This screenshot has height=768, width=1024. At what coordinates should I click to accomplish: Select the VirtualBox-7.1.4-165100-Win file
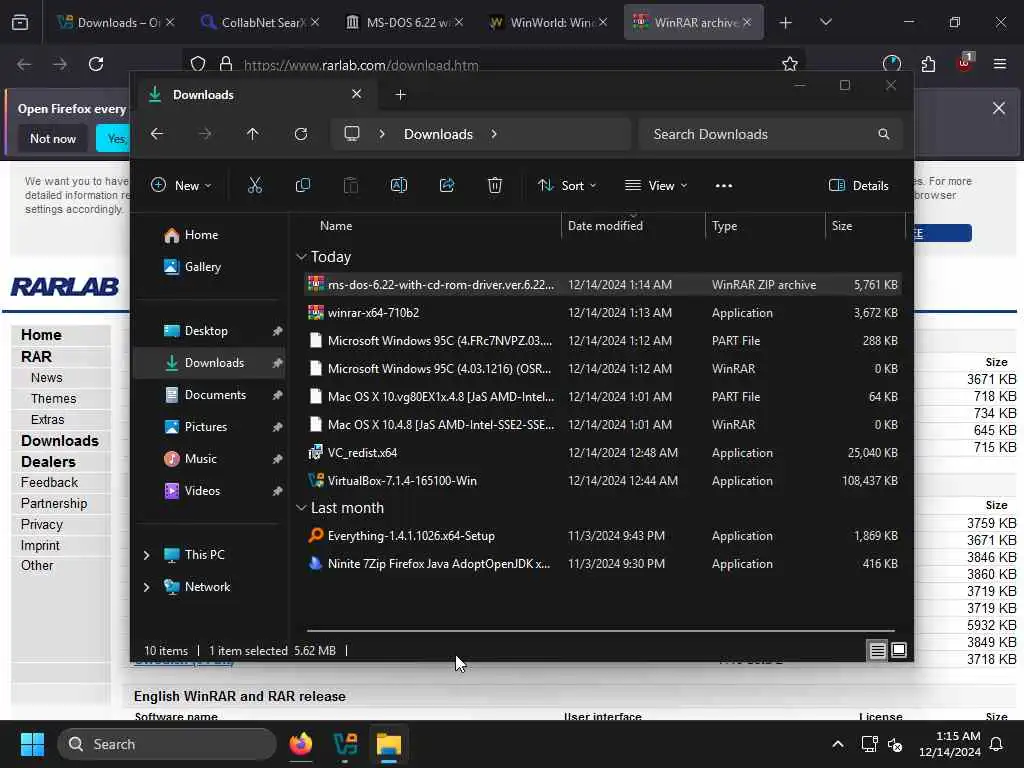603,481
